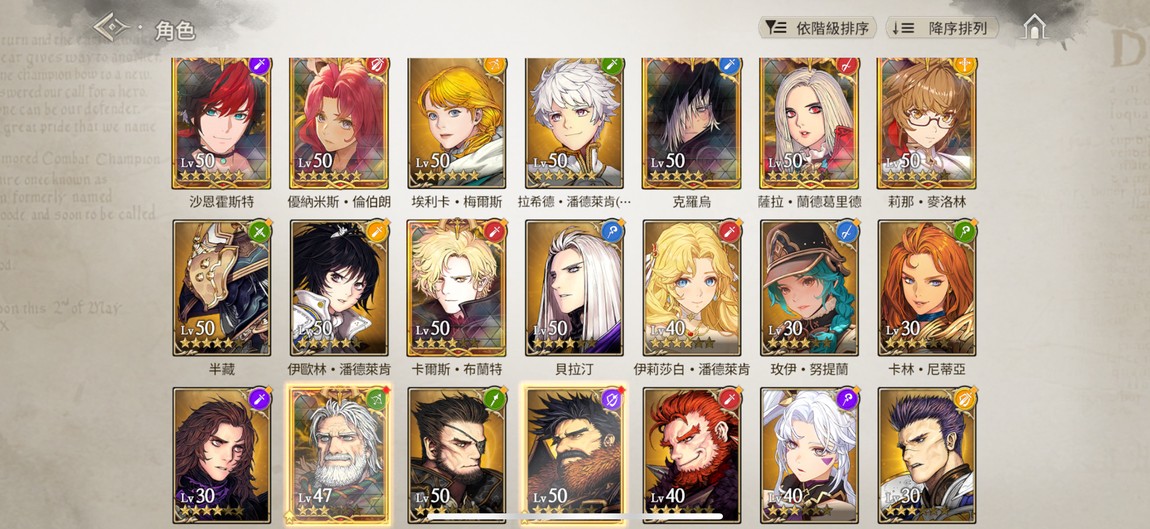Tap the blue staff icon on 貝拉汀
The height and width of the screenshot is (529, 1150).
pos(612,232)
